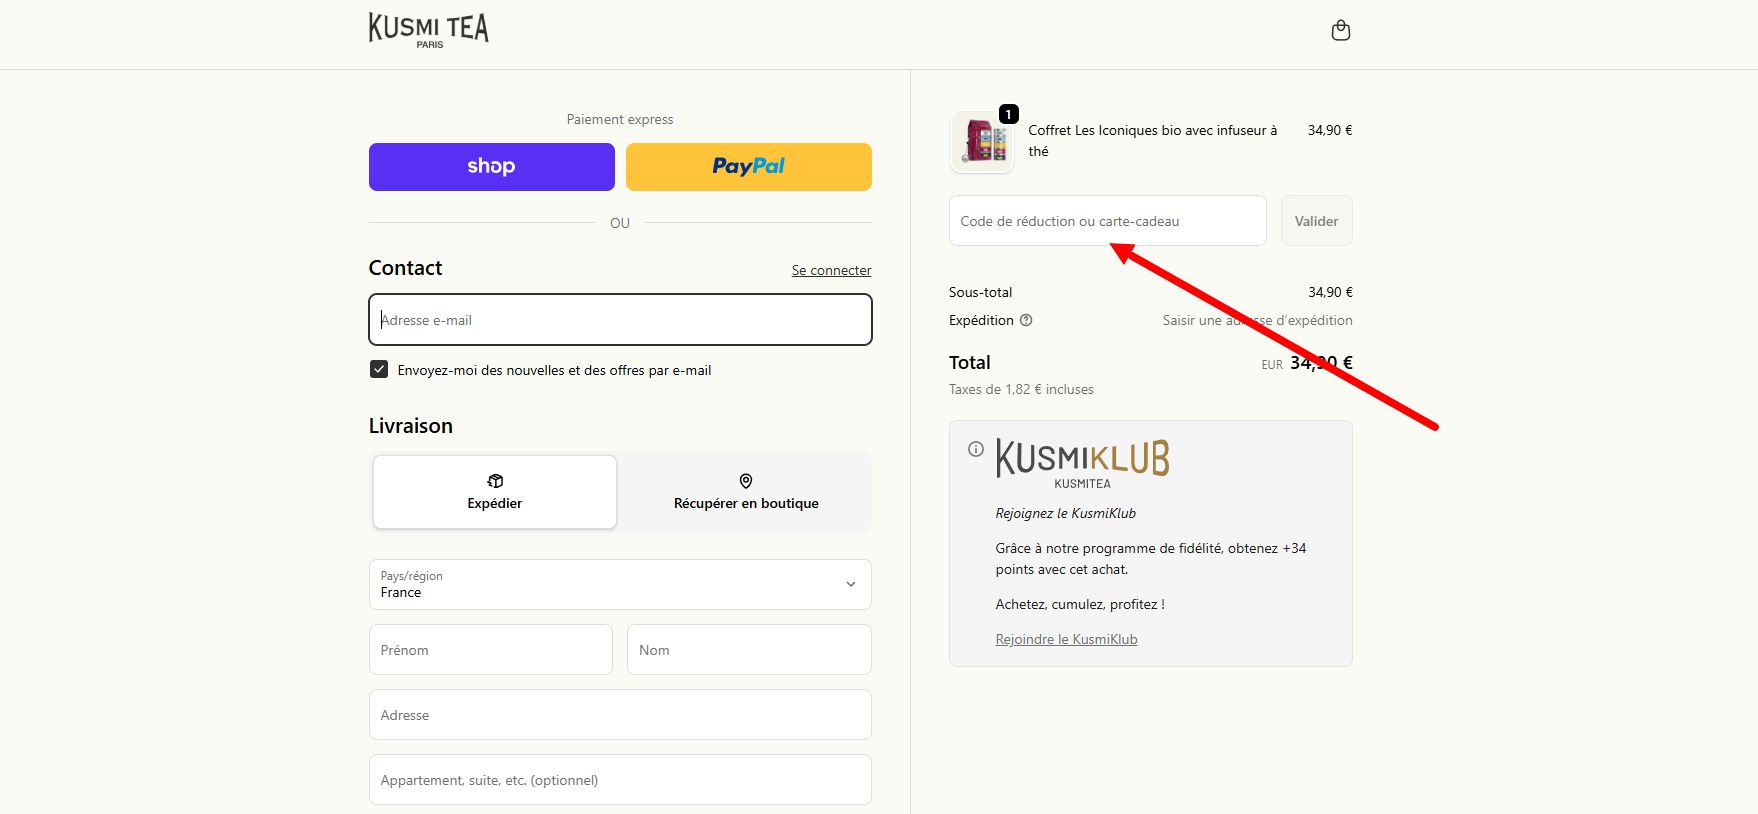Click the Expédier box icon
Image resolution: width=1758 pixels, height=814 pixels.
(x=495, y=481)
